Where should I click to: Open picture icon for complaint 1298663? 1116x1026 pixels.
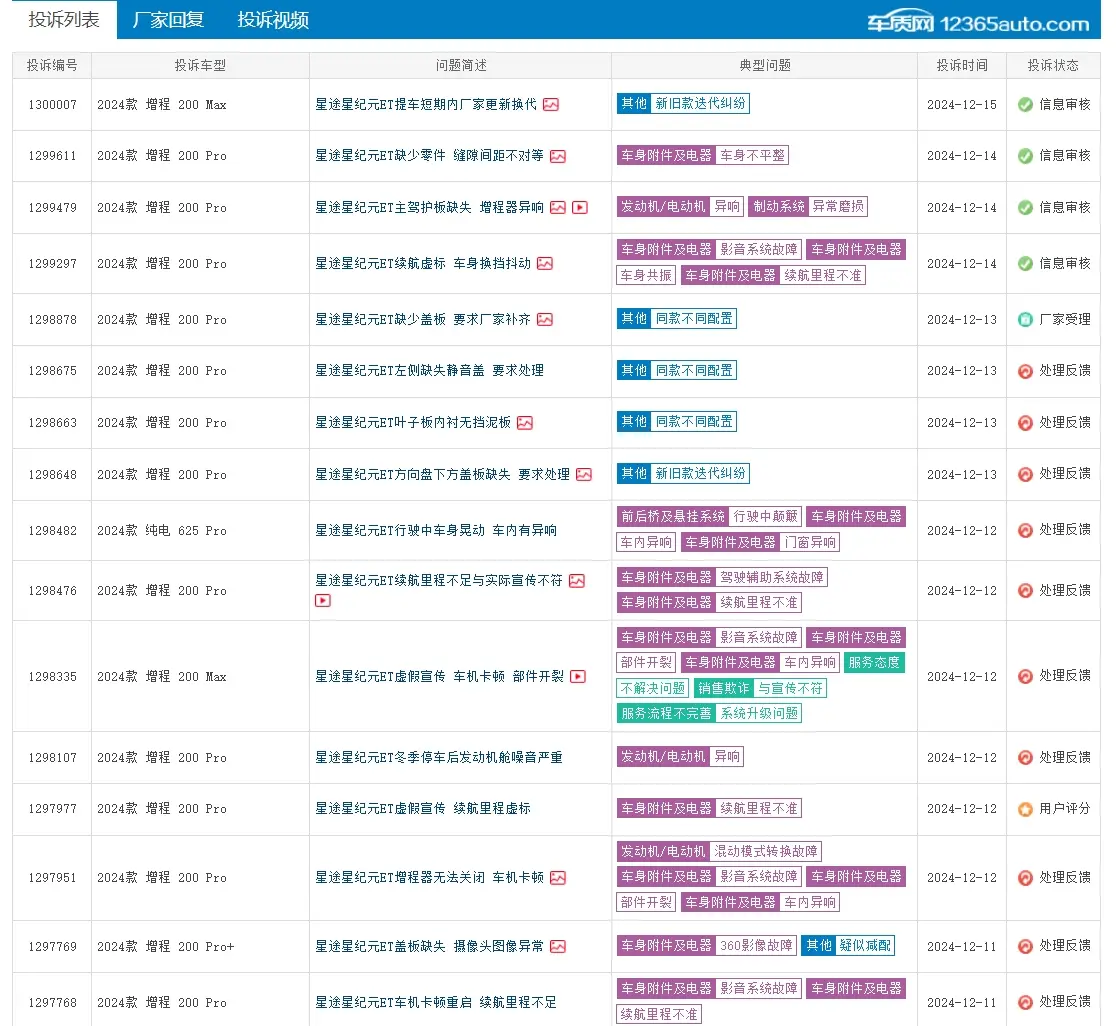pyautogui.click(x=525, y=423)
